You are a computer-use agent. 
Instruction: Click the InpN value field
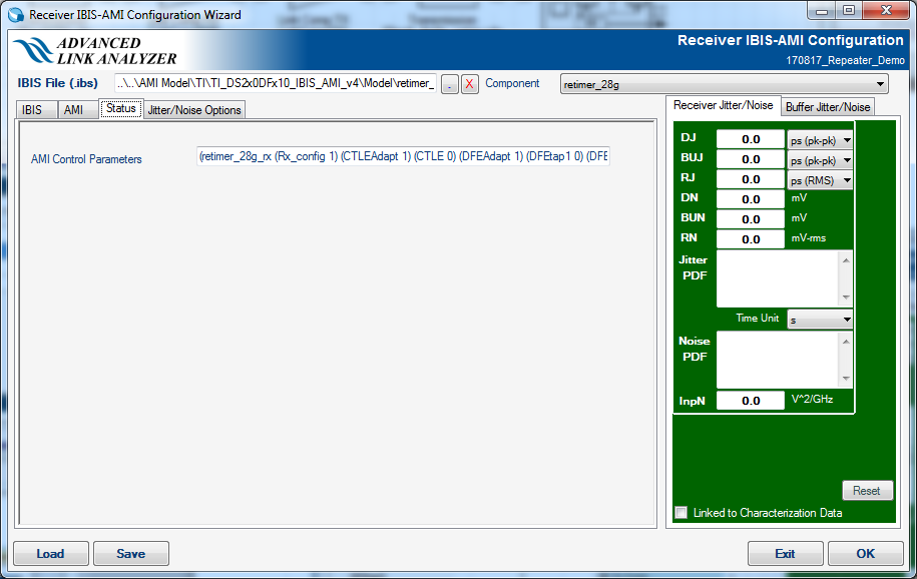click(750, 401)
